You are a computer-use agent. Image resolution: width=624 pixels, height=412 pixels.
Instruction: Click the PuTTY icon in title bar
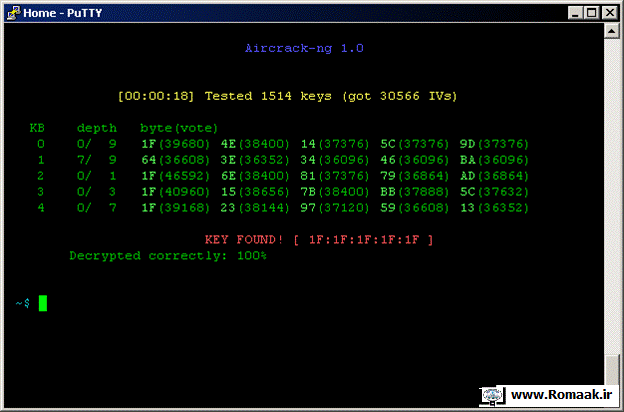pyautogui.click(x=14, y=13)
